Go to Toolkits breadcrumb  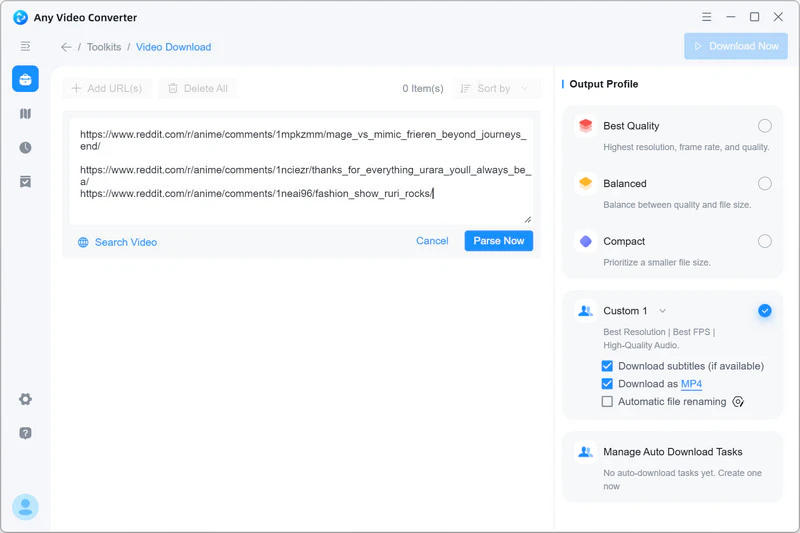(x=104, y=47)
